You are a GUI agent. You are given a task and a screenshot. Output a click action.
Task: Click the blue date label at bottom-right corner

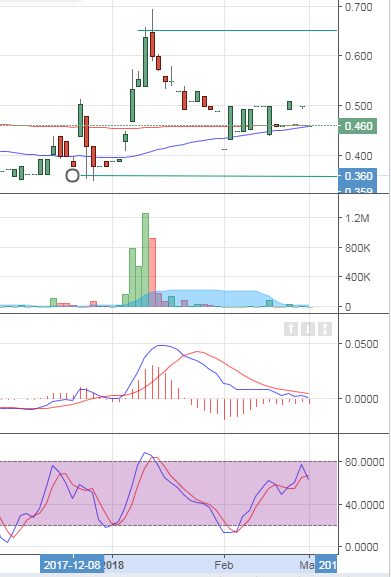[326, 565]
